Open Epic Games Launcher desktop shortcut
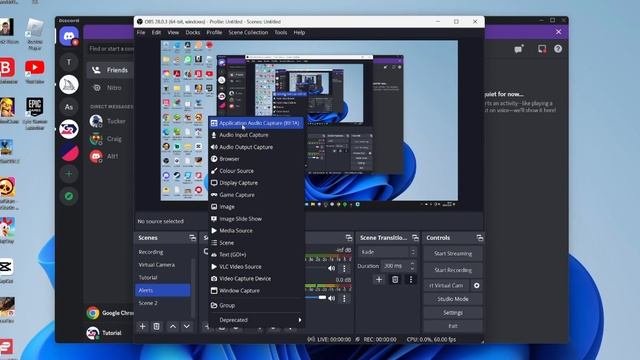Screen dimensions: 640x360 (35, 113)
